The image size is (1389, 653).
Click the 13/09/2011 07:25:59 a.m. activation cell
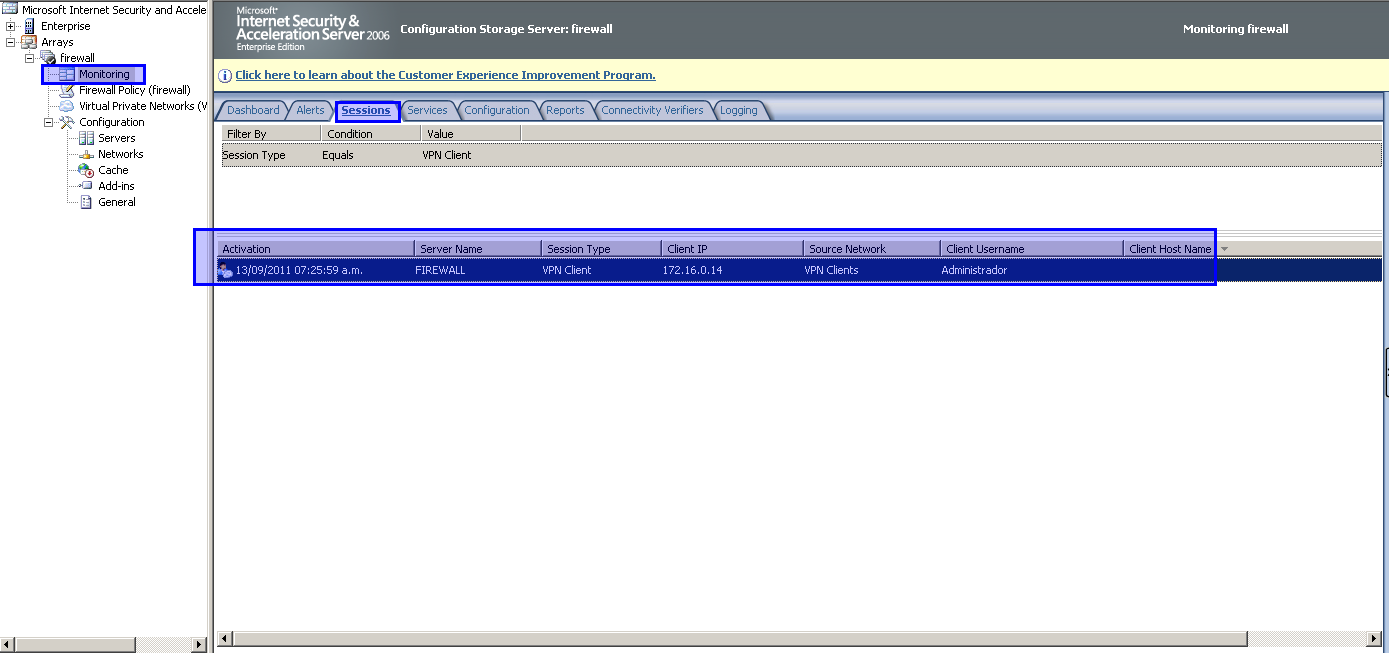point(299,270)
